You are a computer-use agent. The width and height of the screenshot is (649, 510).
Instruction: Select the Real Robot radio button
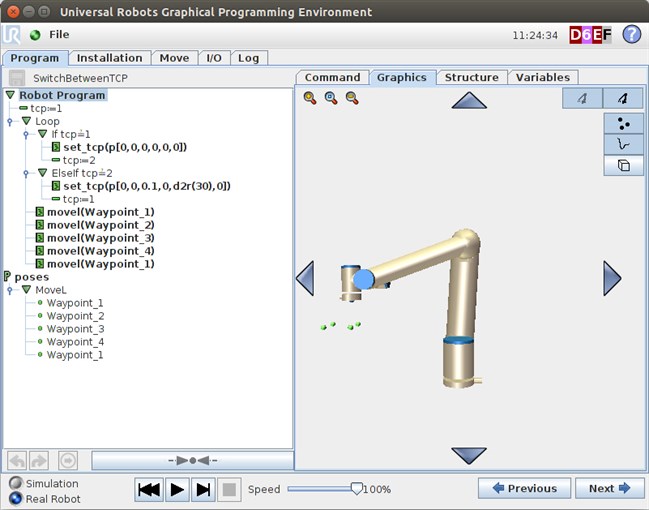(15, 499)
